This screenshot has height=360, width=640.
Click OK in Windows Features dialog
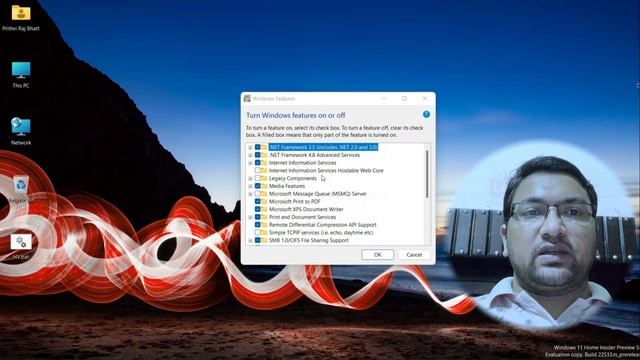point(378,254)
